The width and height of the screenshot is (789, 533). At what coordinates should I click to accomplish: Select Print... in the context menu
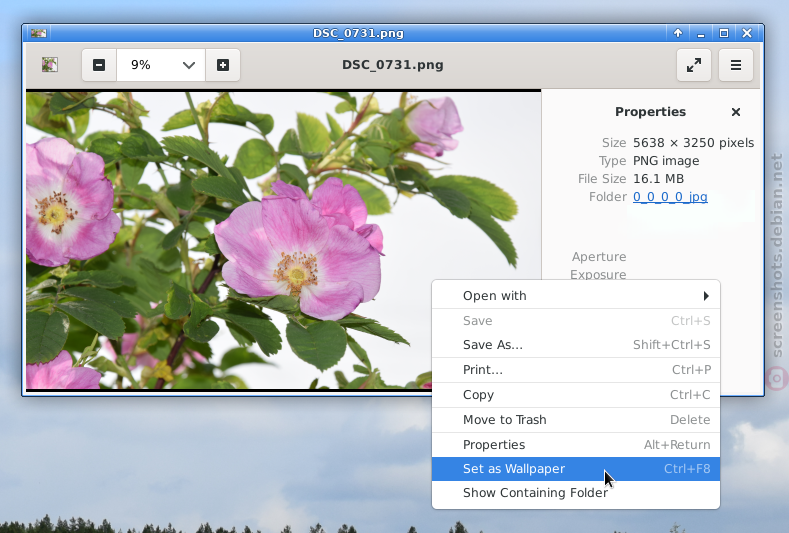pos(576,370)
